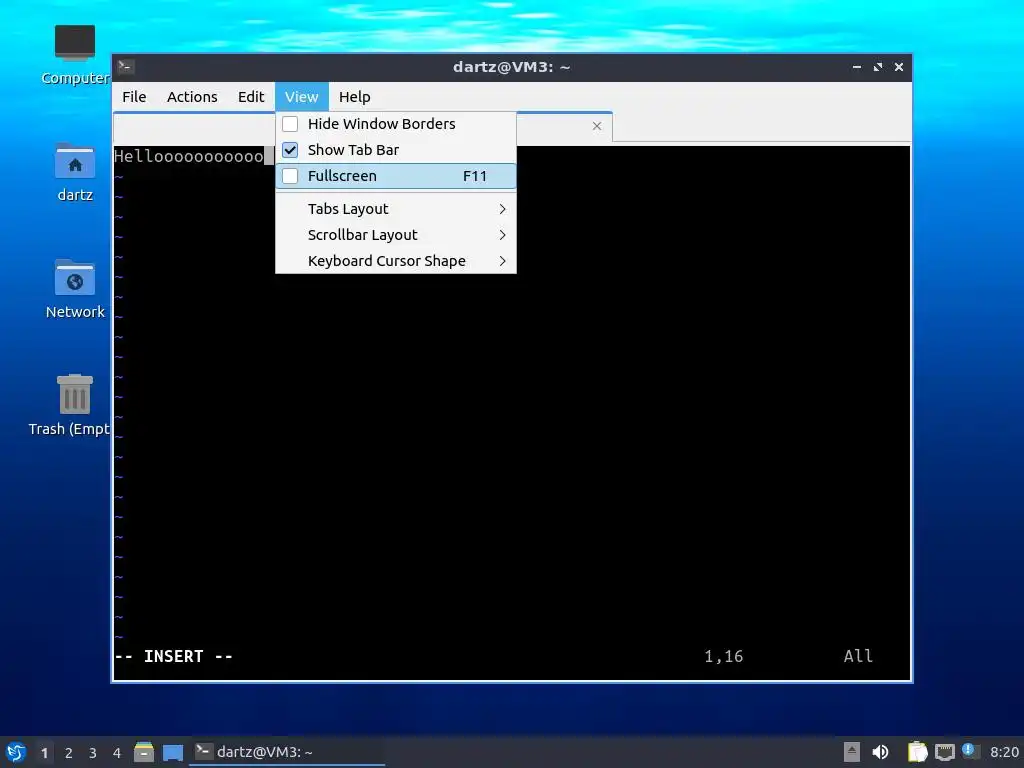Switch to workspace 3
1024x768 pixels.
[93, 753]
